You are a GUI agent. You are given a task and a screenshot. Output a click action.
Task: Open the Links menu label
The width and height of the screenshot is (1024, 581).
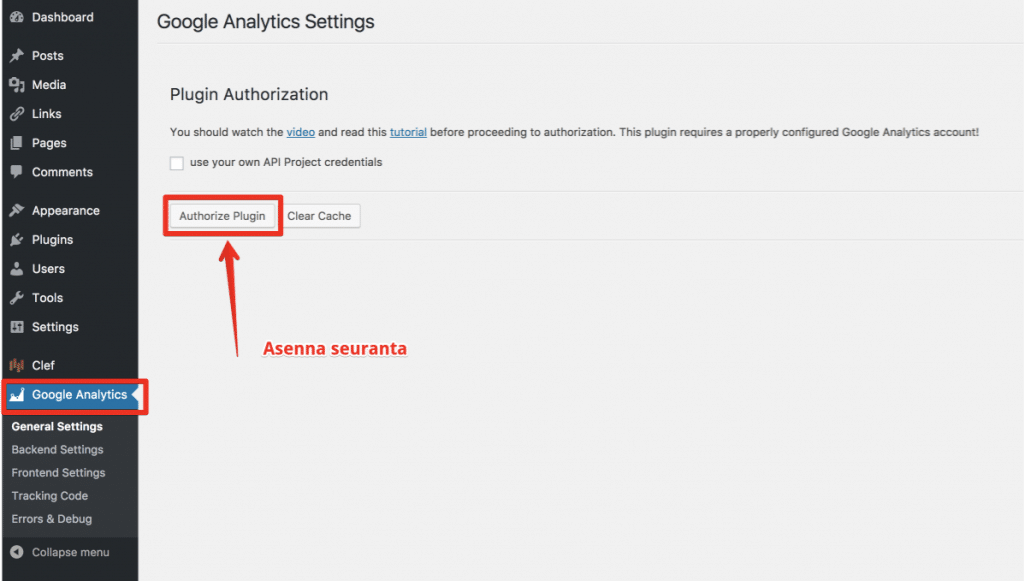point(46,114)
